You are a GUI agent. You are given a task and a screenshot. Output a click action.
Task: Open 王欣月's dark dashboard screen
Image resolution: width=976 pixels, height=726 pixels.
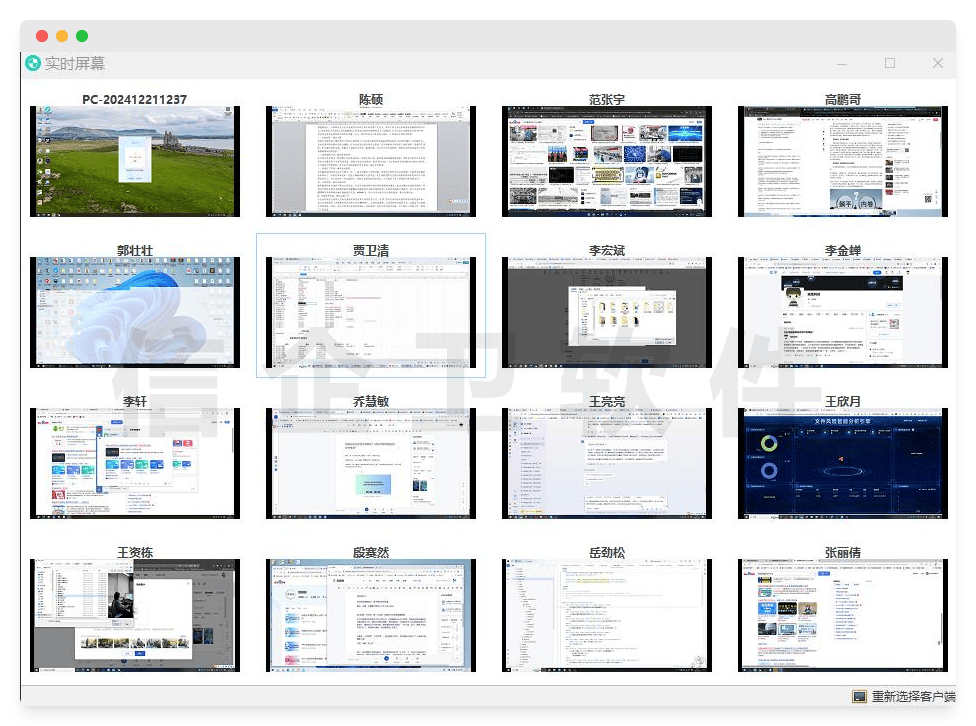842,463
